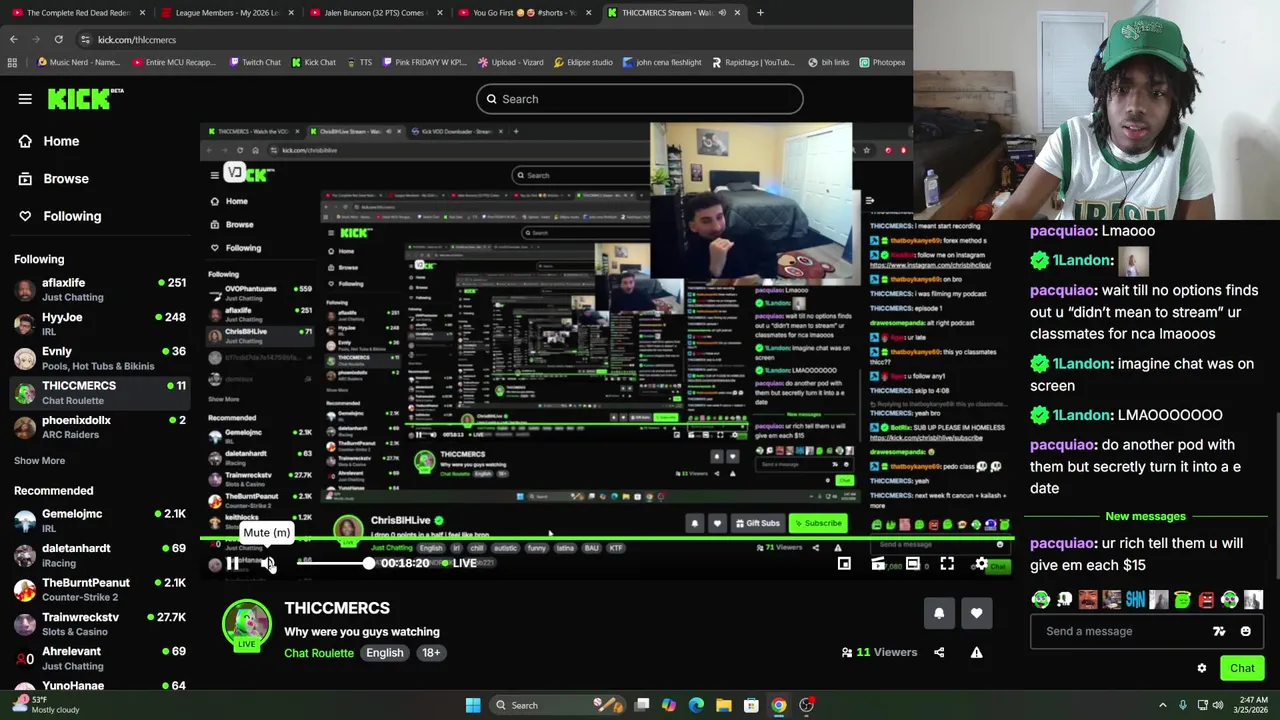Switch to You Go First shorts tab
Viewport: 1280px width, 720px height.
pos(525,13)
